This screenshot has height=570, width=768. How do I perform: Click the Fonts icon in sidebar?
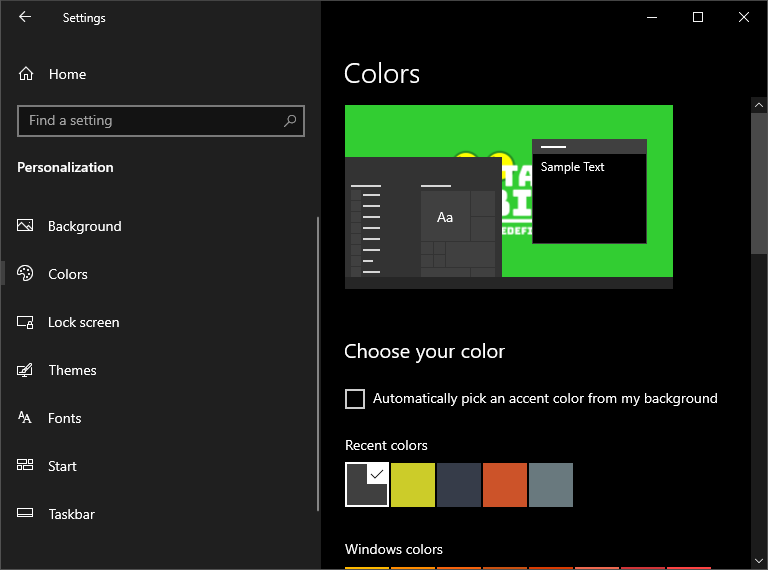26,418
